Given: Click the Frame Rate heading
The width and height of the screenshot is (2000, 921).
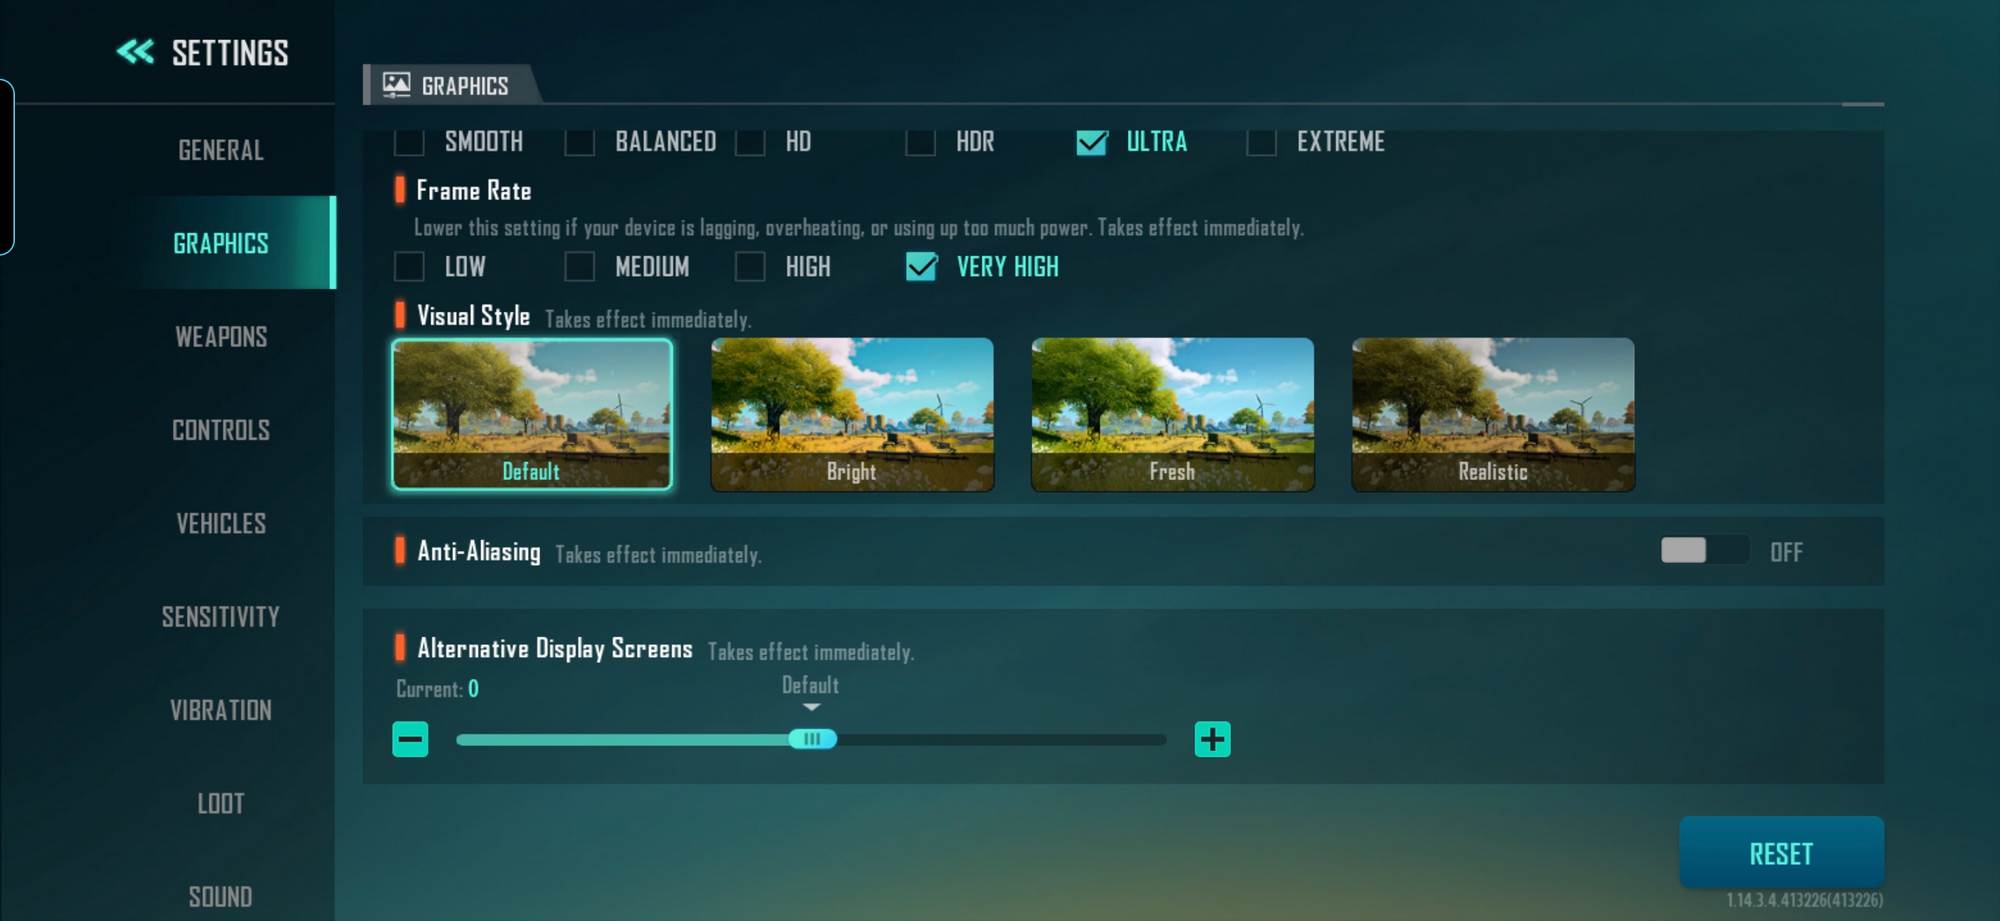Looking at the screenshot, I should (x=474, y=190).
